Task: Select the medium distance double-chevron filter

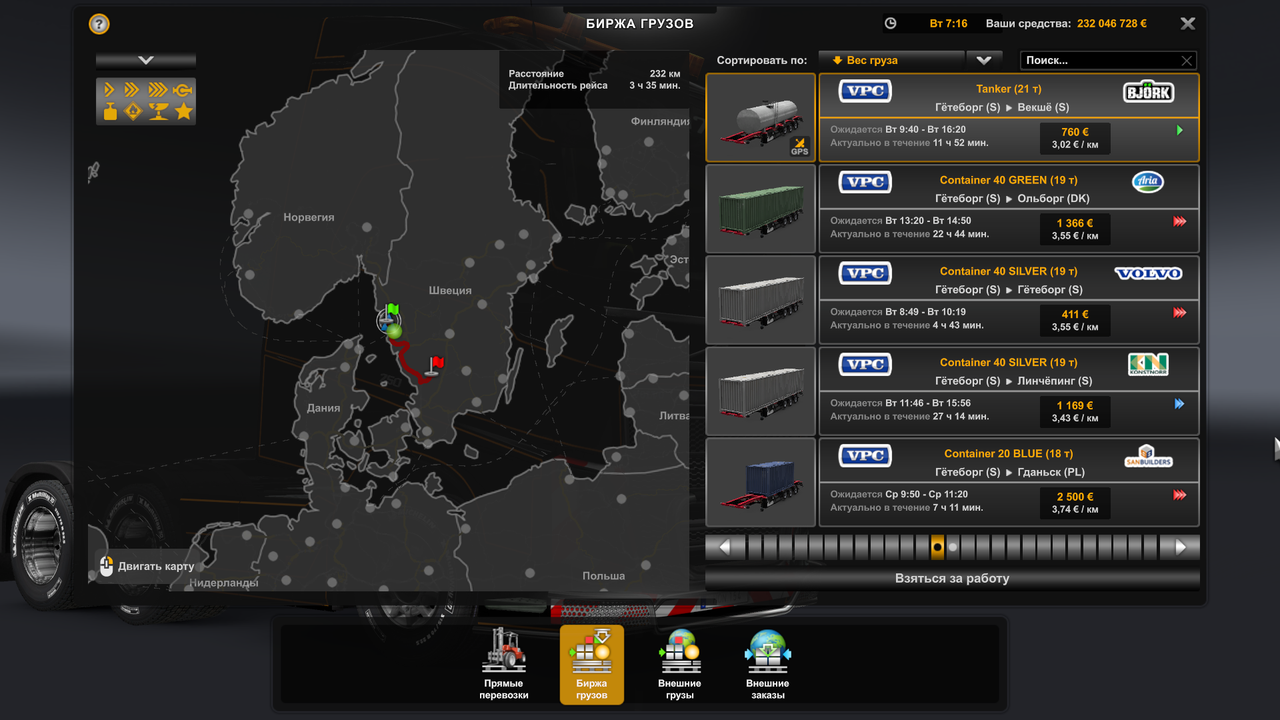Action: click(x=131, y=89)
